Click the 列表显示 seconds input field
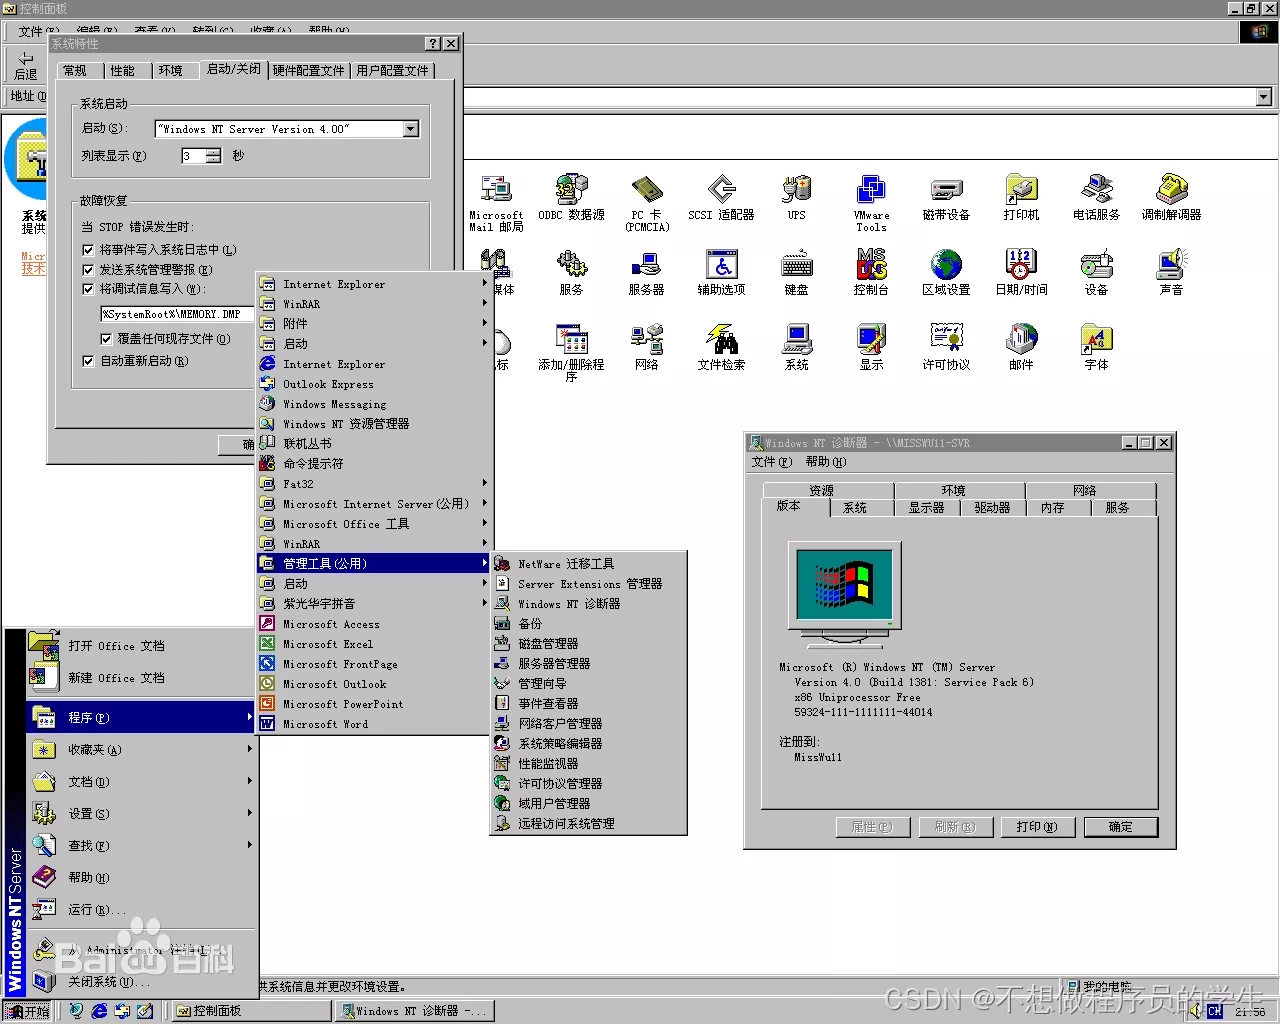This screenshot has height=1024, width=1280. click(x=193, y=156)
